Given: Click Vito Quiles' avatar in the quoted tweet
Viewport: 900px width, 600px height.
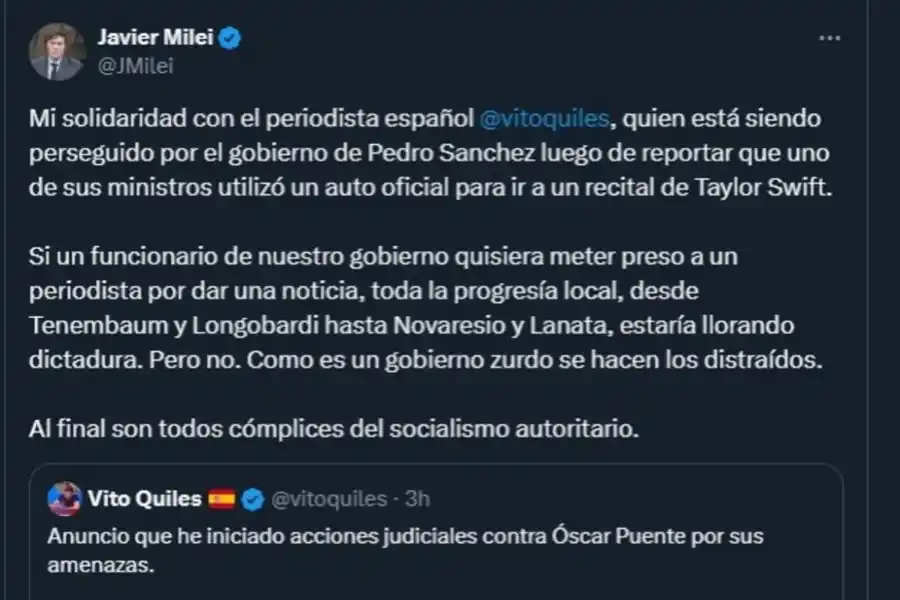Looking at the screenshot, I should [x=64, y=498].
